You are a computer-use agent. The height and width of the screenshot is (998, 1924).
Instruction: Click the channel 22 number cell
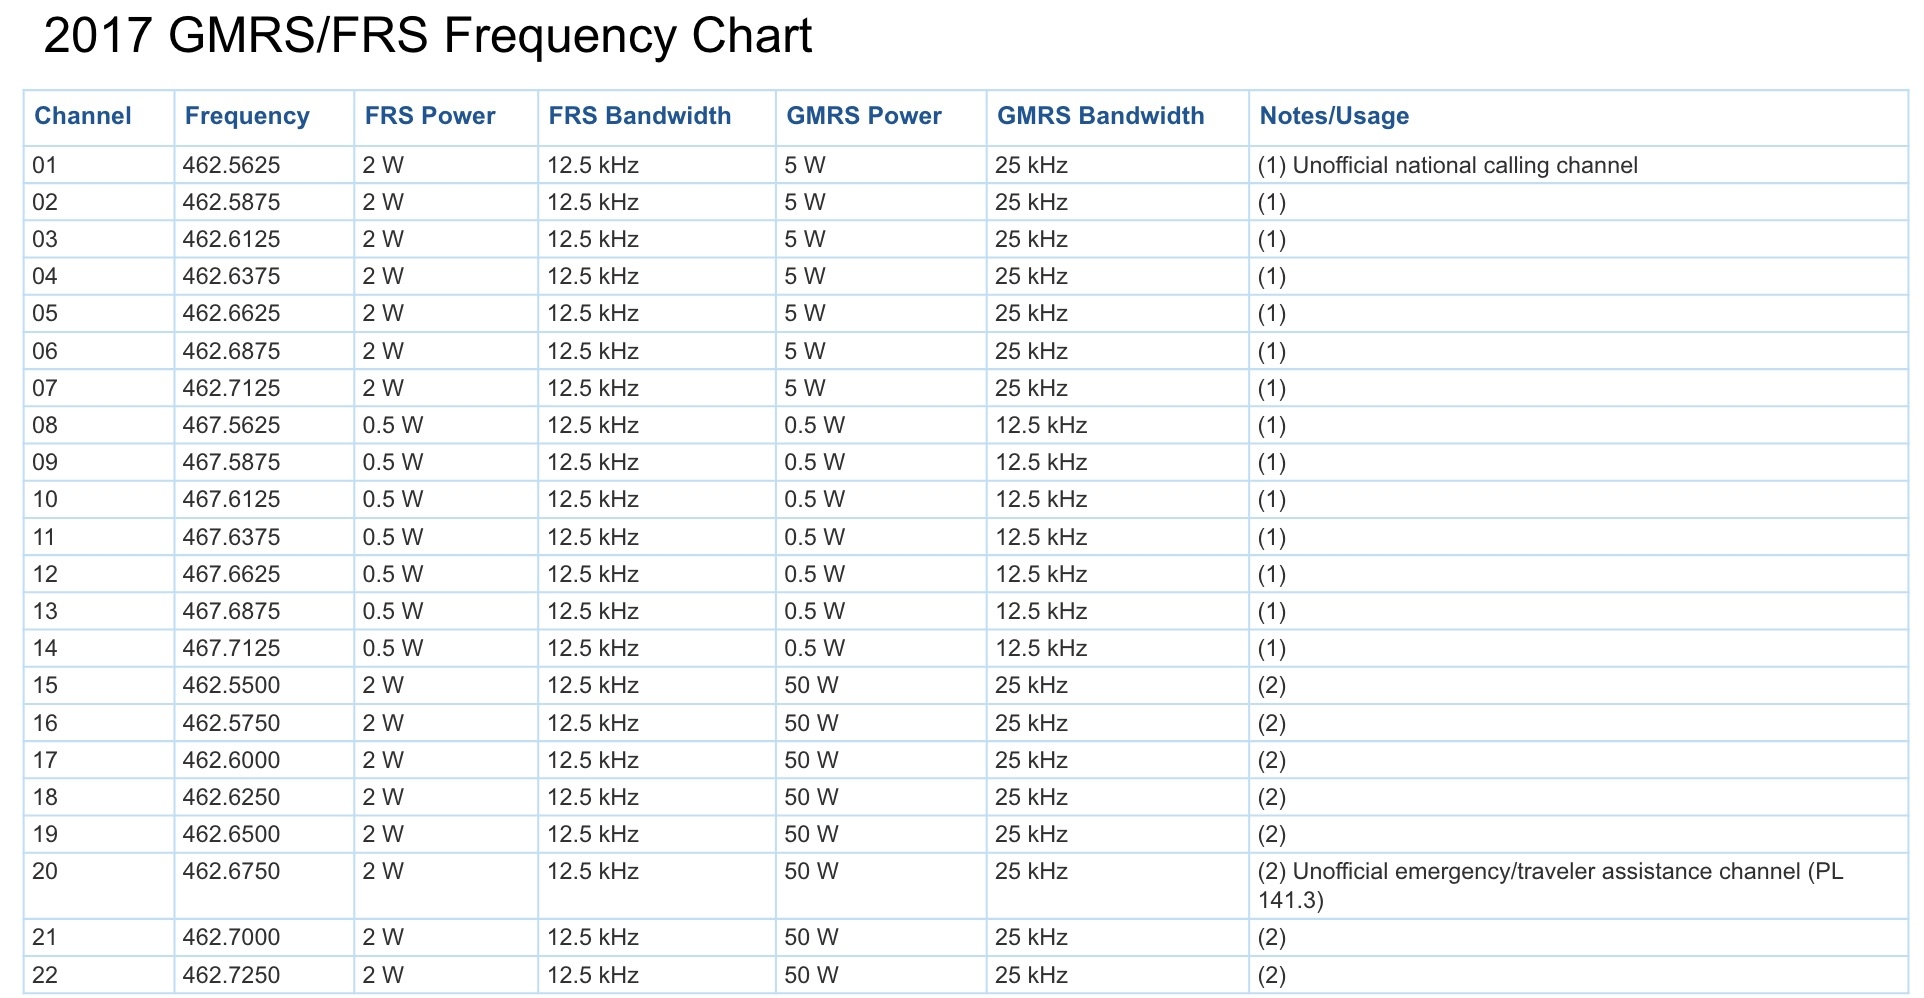(45, 975)
